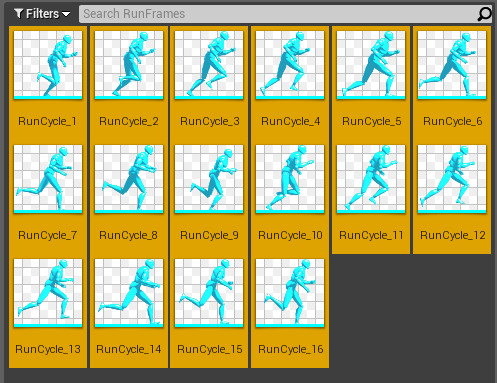This screenshot has height=383, width=497.
Task: Click the RunCycle_9 name label
Action: (209, 235)
